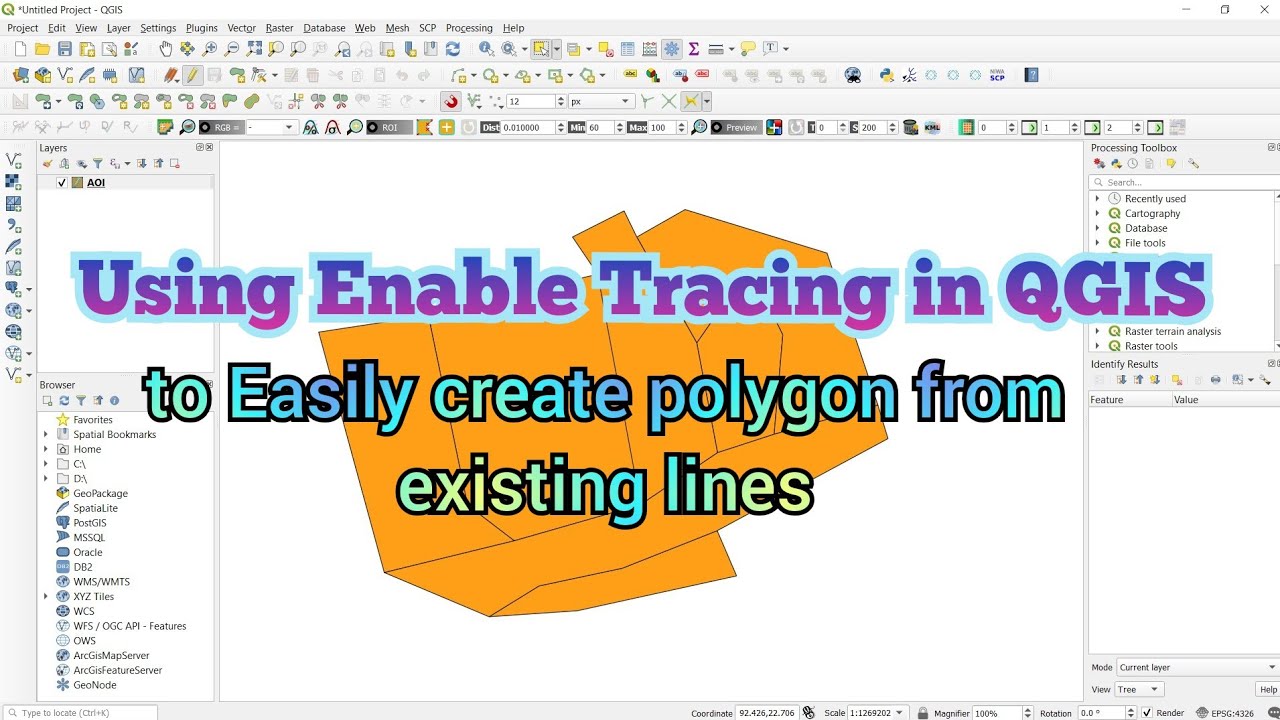Activate the Identify Features tool

tap(486, 49)
